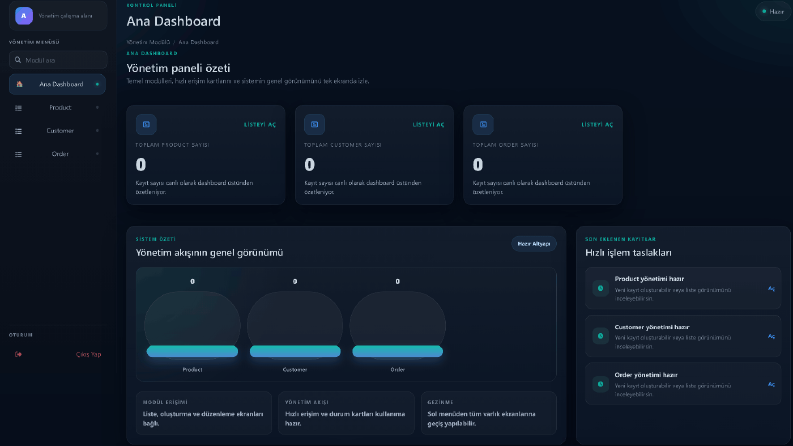Click Aç link for Order yönetimi hazır
This screenshot has width=793, height=446.
pos(771,384)
